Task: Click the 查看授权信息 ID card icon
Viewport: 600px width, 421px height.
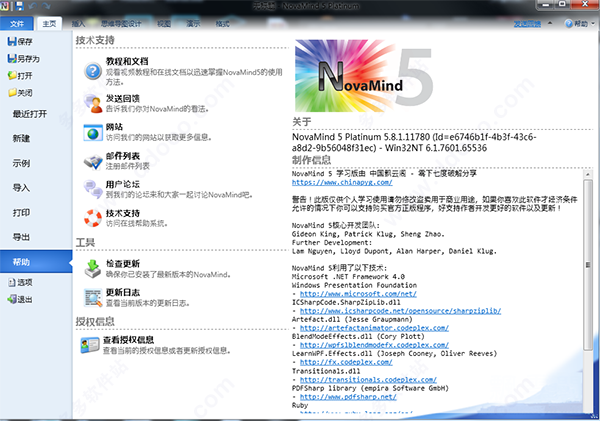Action: click(90, 344)
